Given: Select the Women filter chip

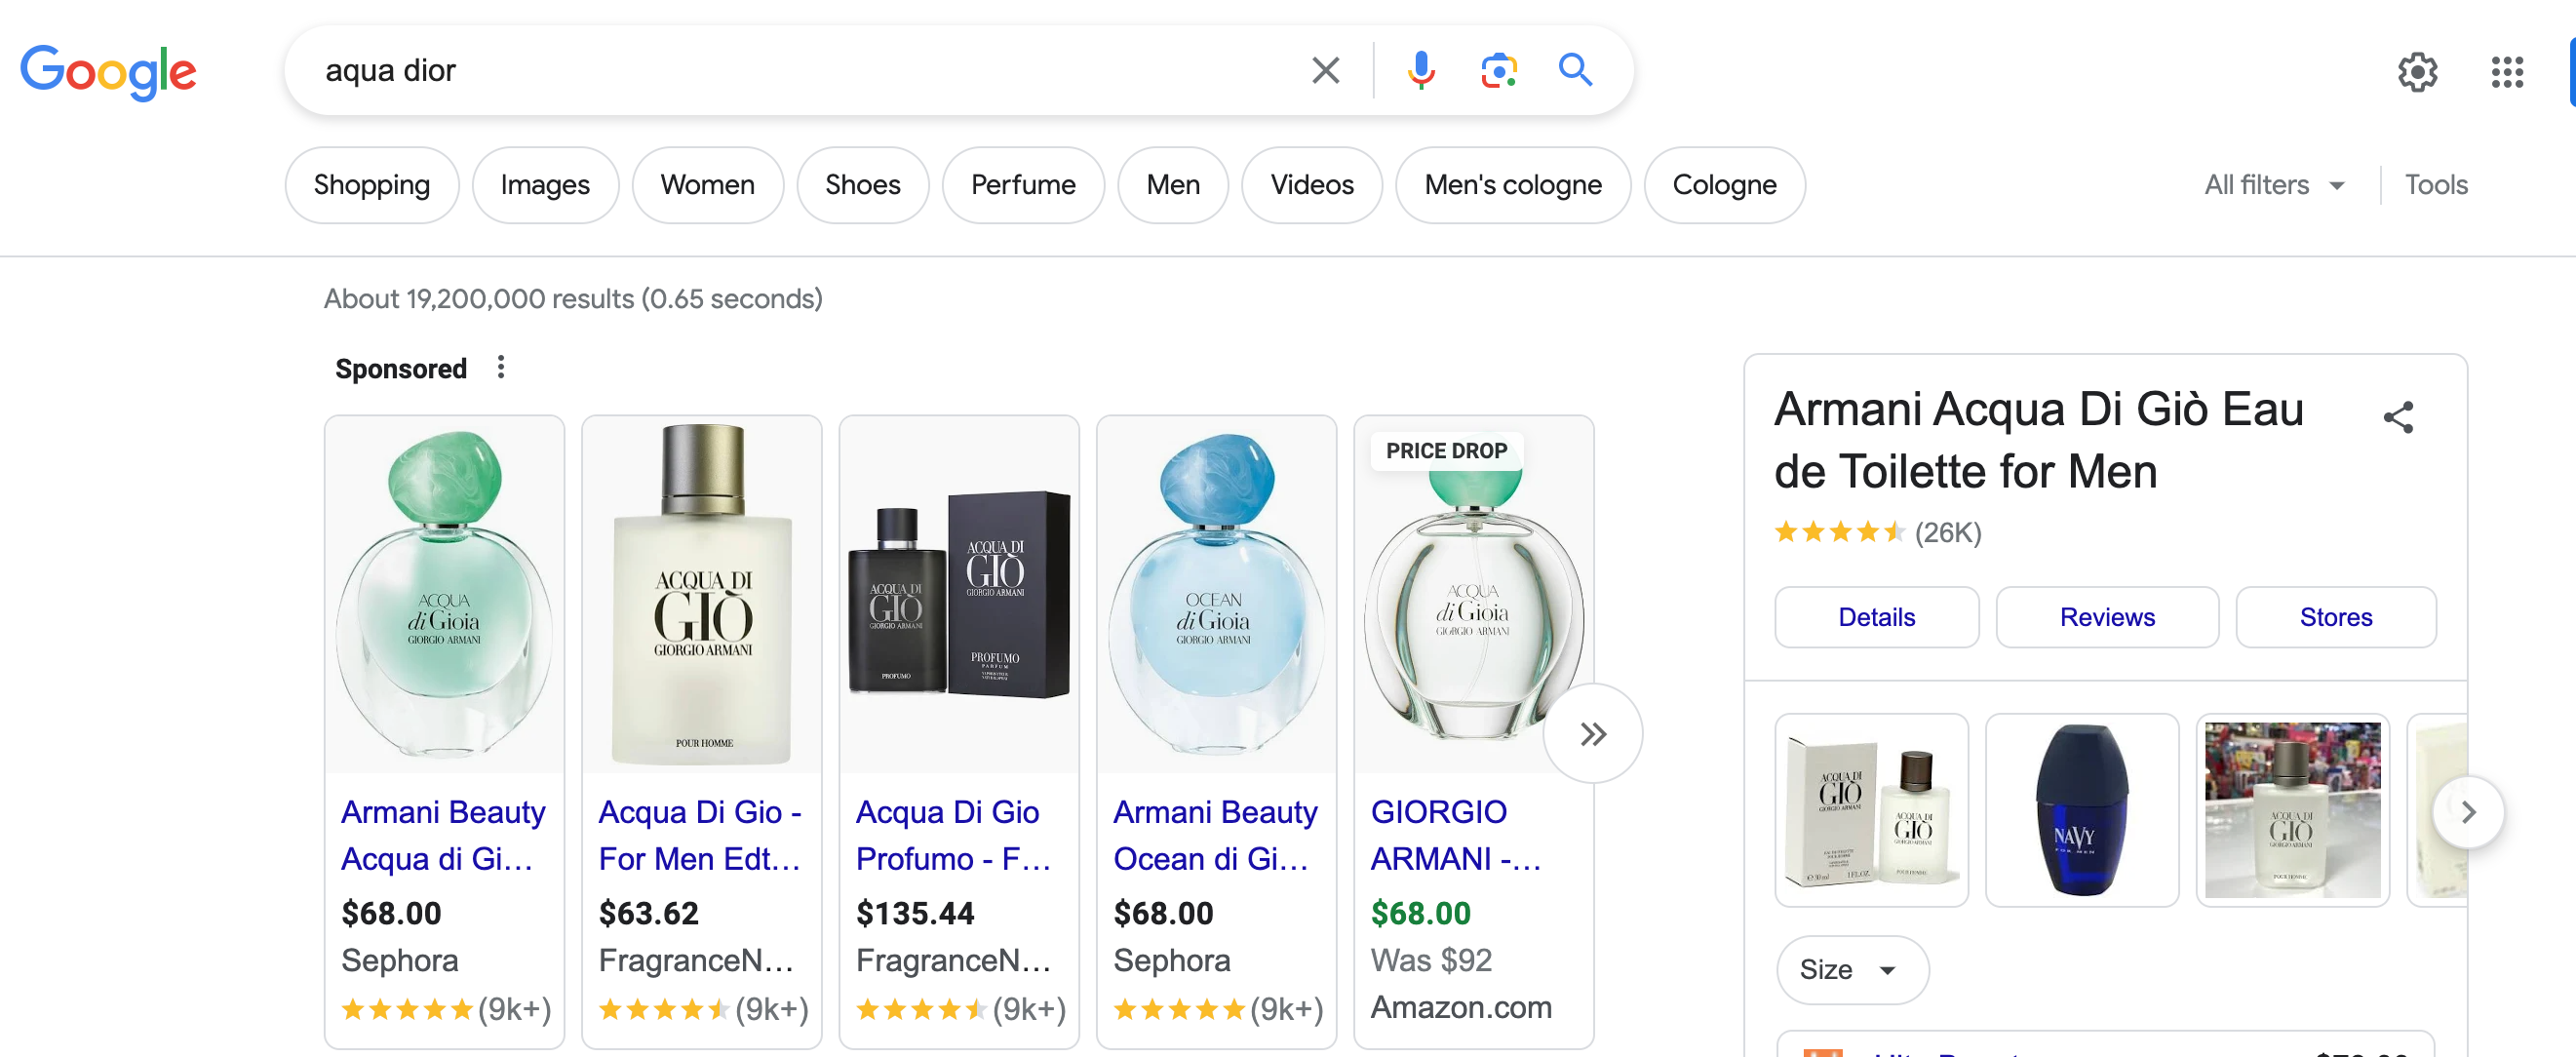Looking at the screenshot, I should [707, 185].
